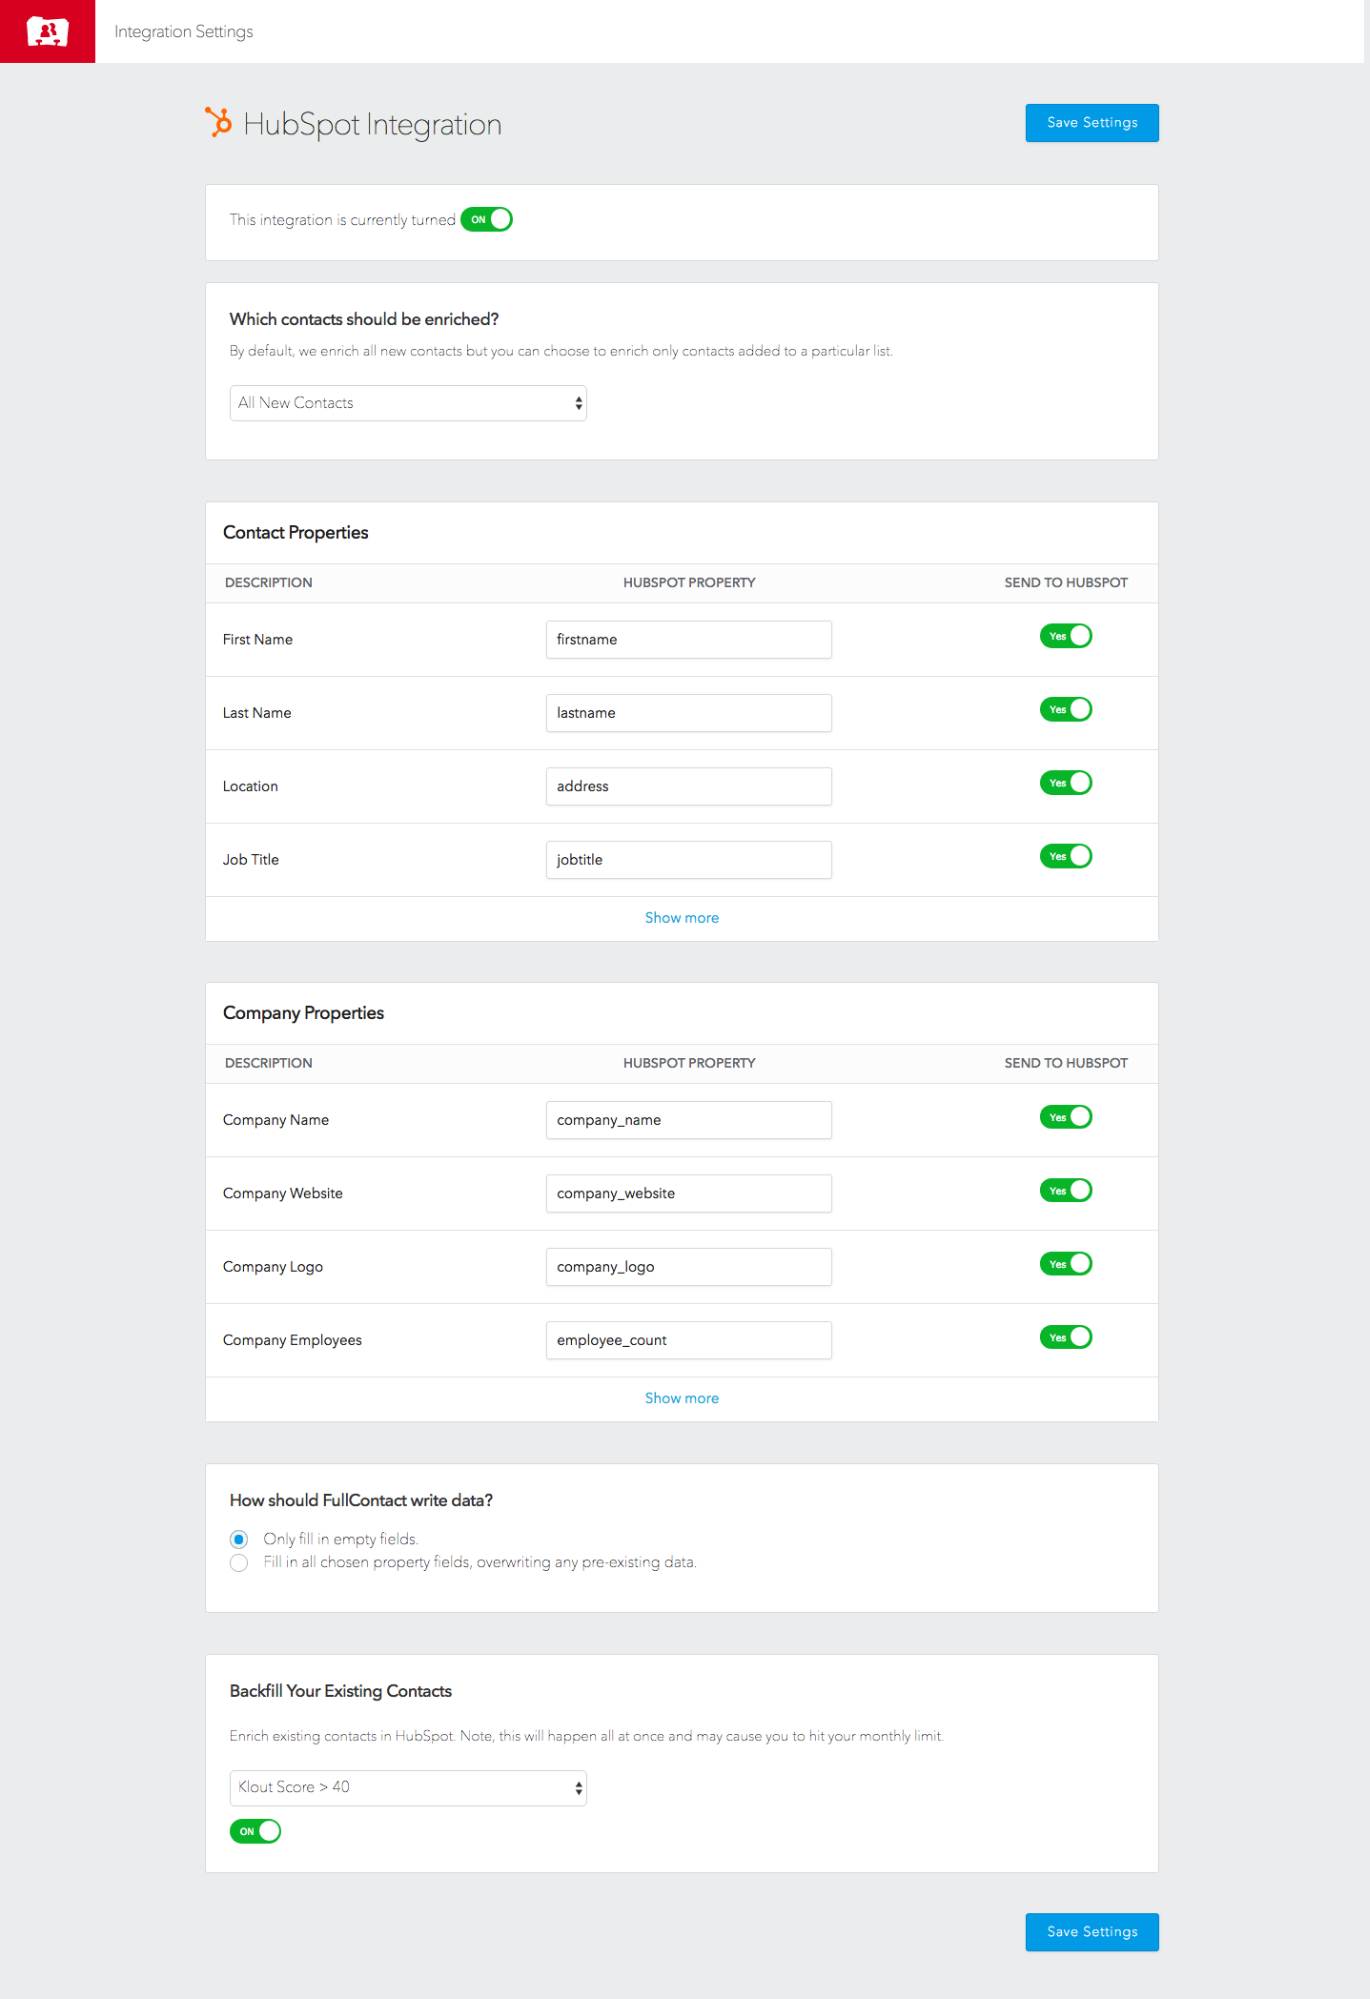
Task: Edit the firstname property field
Action: click(x=689, y=640)
